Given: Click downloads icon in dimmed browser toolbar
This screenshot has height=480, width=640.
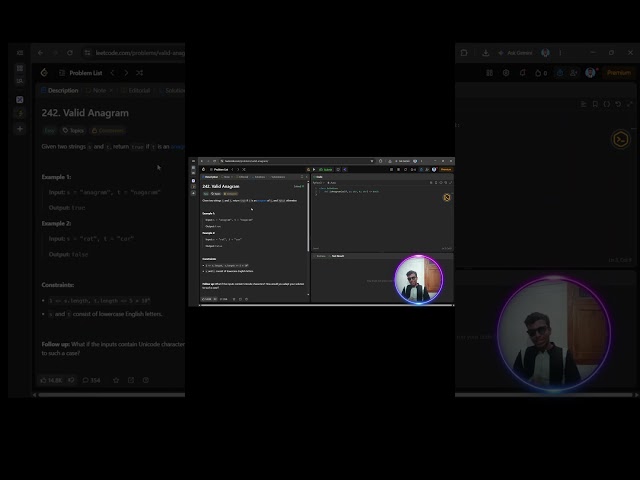Looking at the screenshot, I should tap(485, 53).
